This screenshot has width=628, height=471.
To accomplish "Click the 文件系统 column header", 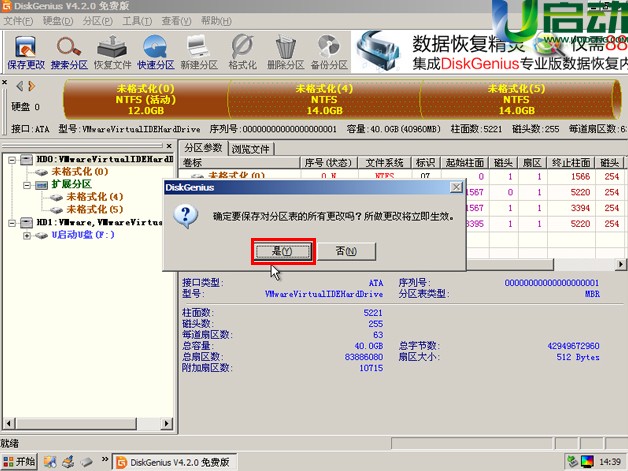I will (384, 163).
